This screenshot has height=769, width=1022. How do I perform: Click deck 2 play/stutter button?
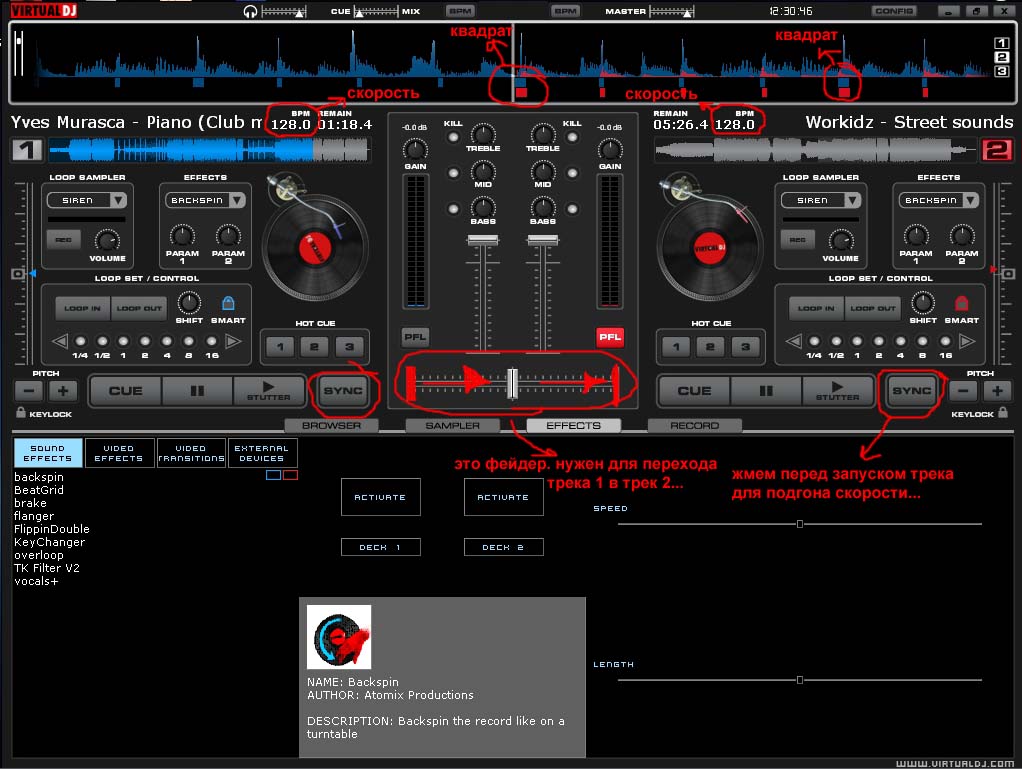(x=838, y=390)
